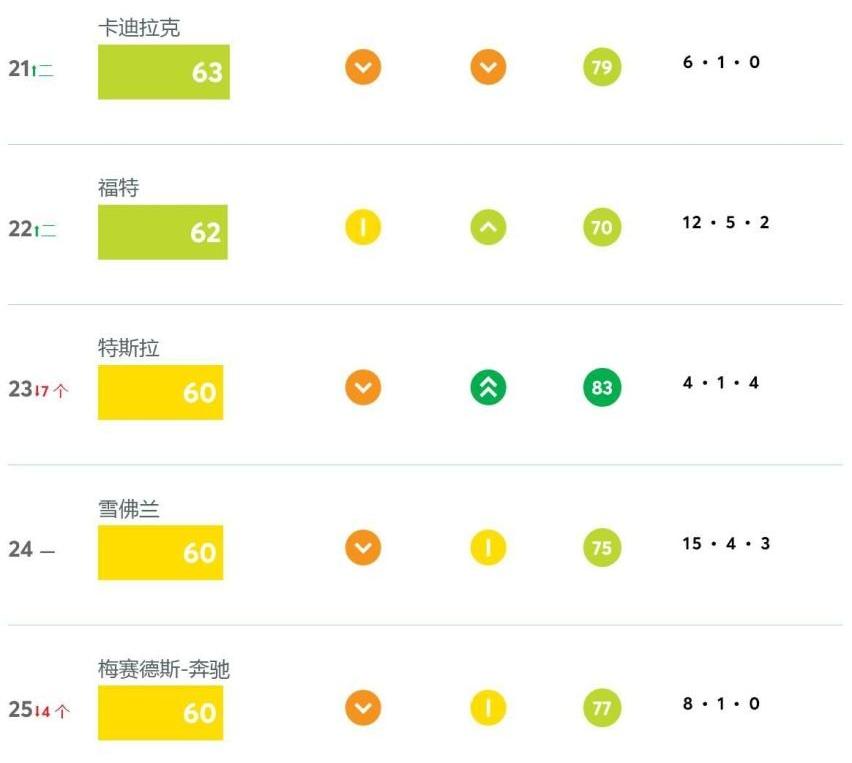Click the 77 score circle for 梅赛德斯-奔驰
The image size is (852, 763).
(602, 708)
